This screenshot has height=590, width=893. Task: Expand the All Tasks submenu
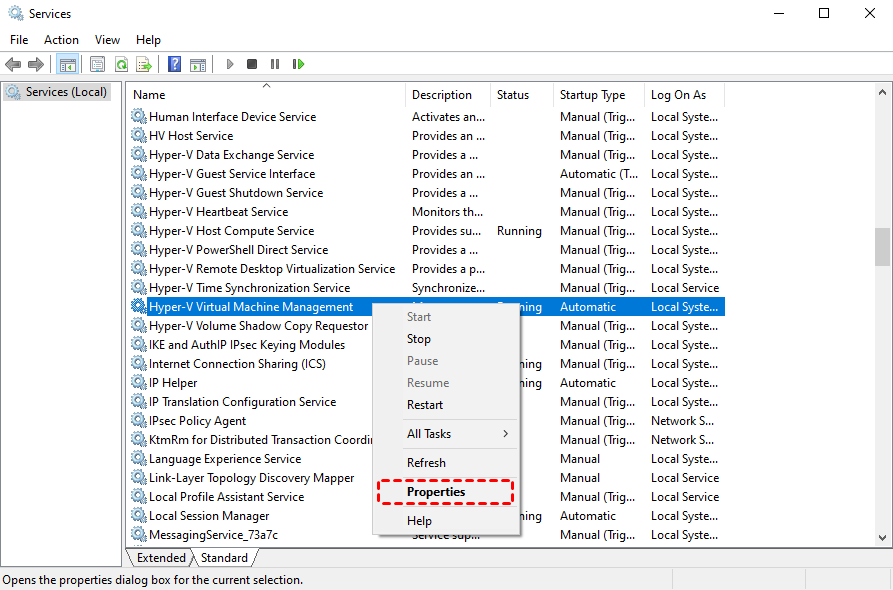coord(432,433)
